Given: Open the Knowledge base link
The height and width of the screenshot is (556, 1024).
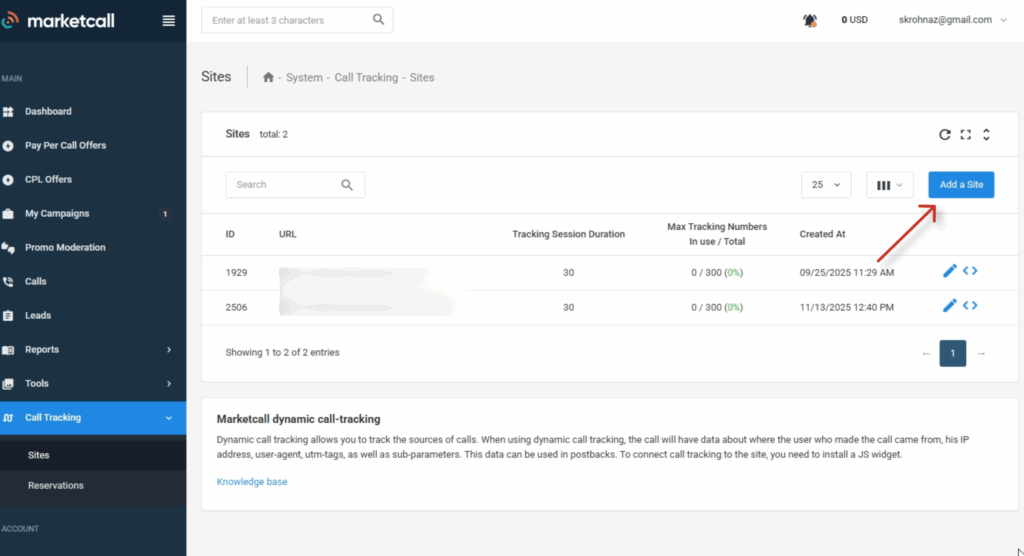Looking at the screenshot, I should tap(252, 481).
